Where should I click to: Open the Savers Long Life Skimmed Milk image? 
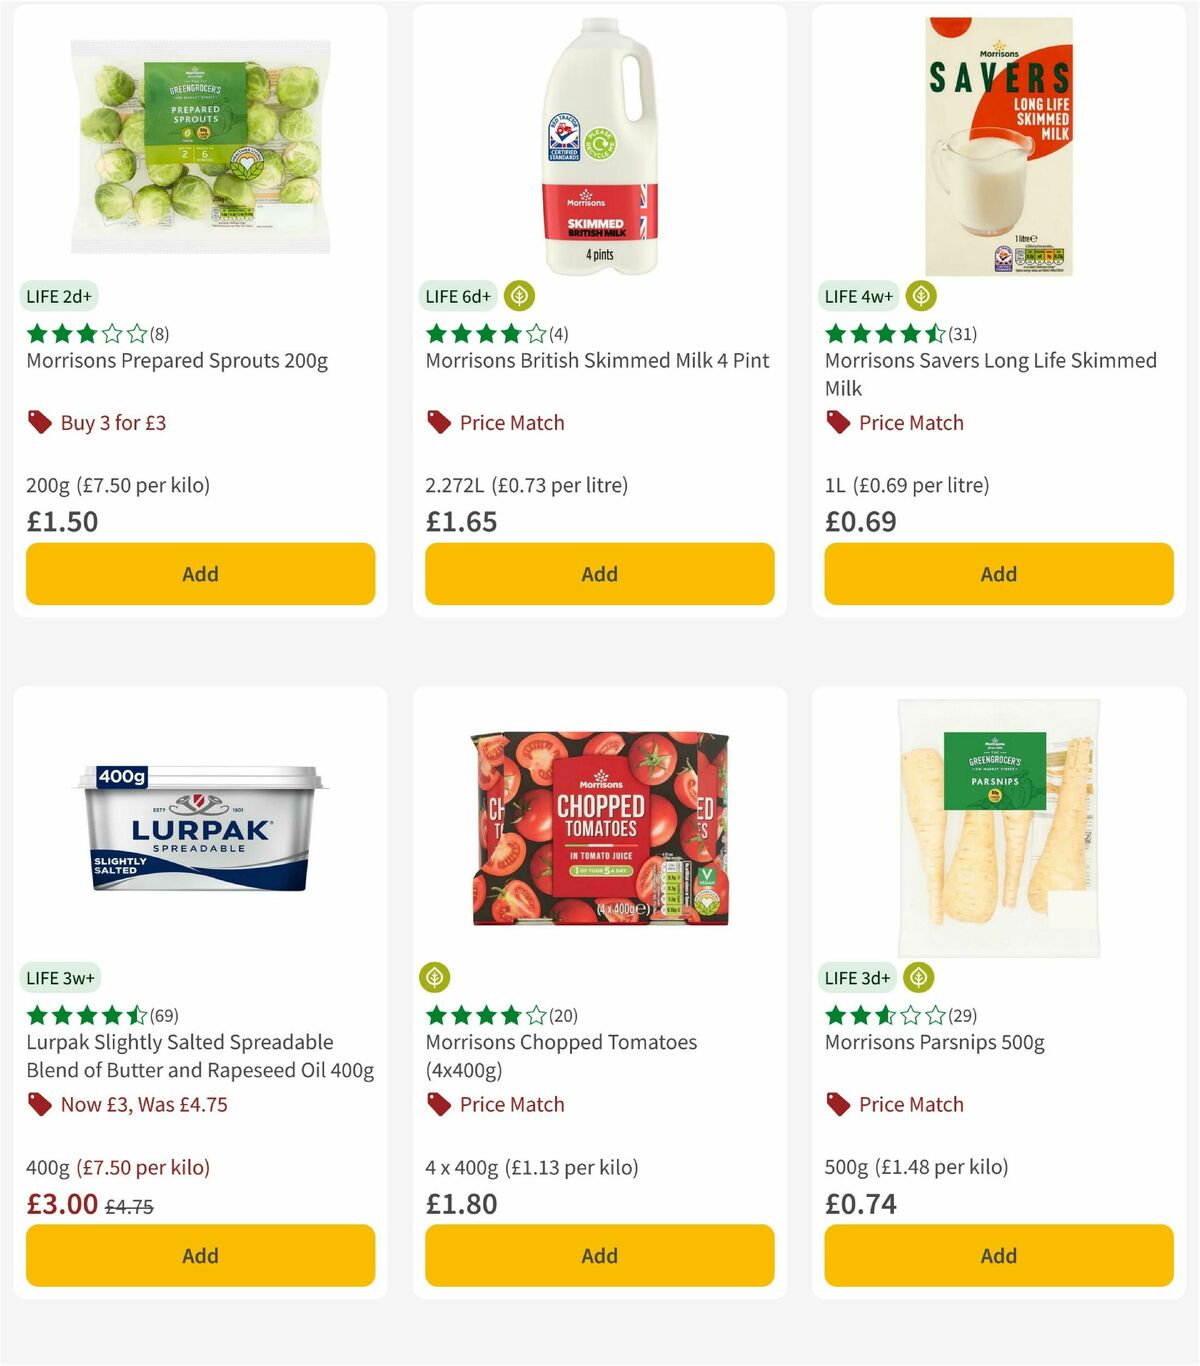[x=998, y=140]
